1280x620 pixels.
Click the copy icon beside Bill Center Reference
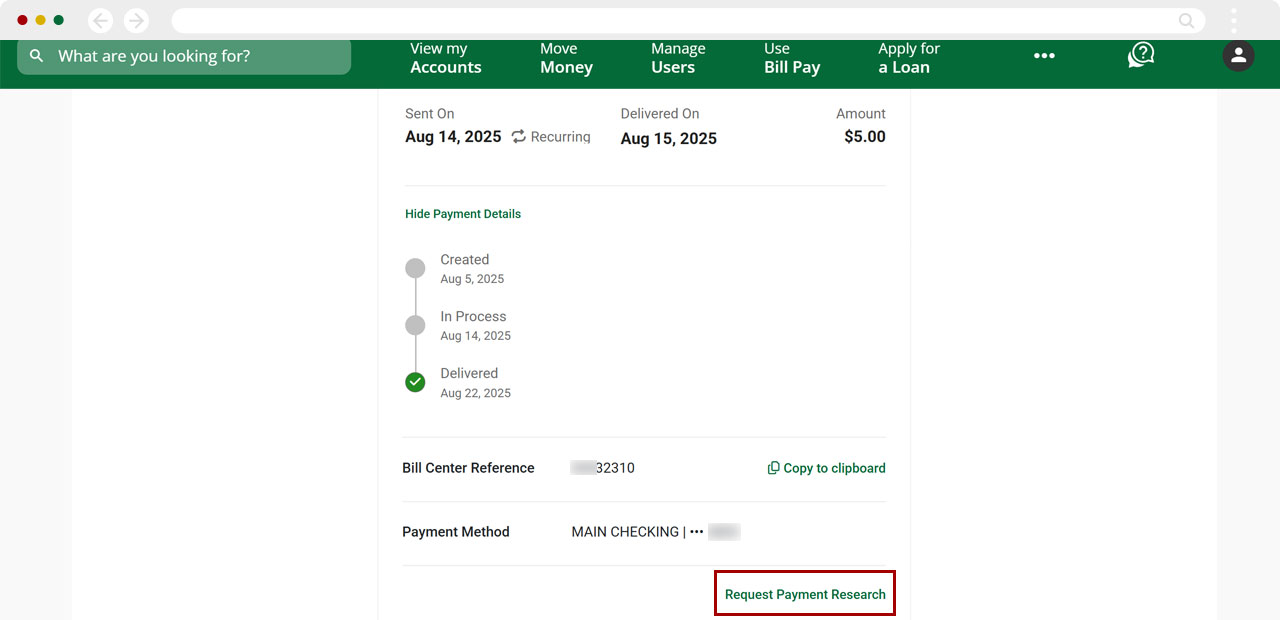tap(773, 468)
